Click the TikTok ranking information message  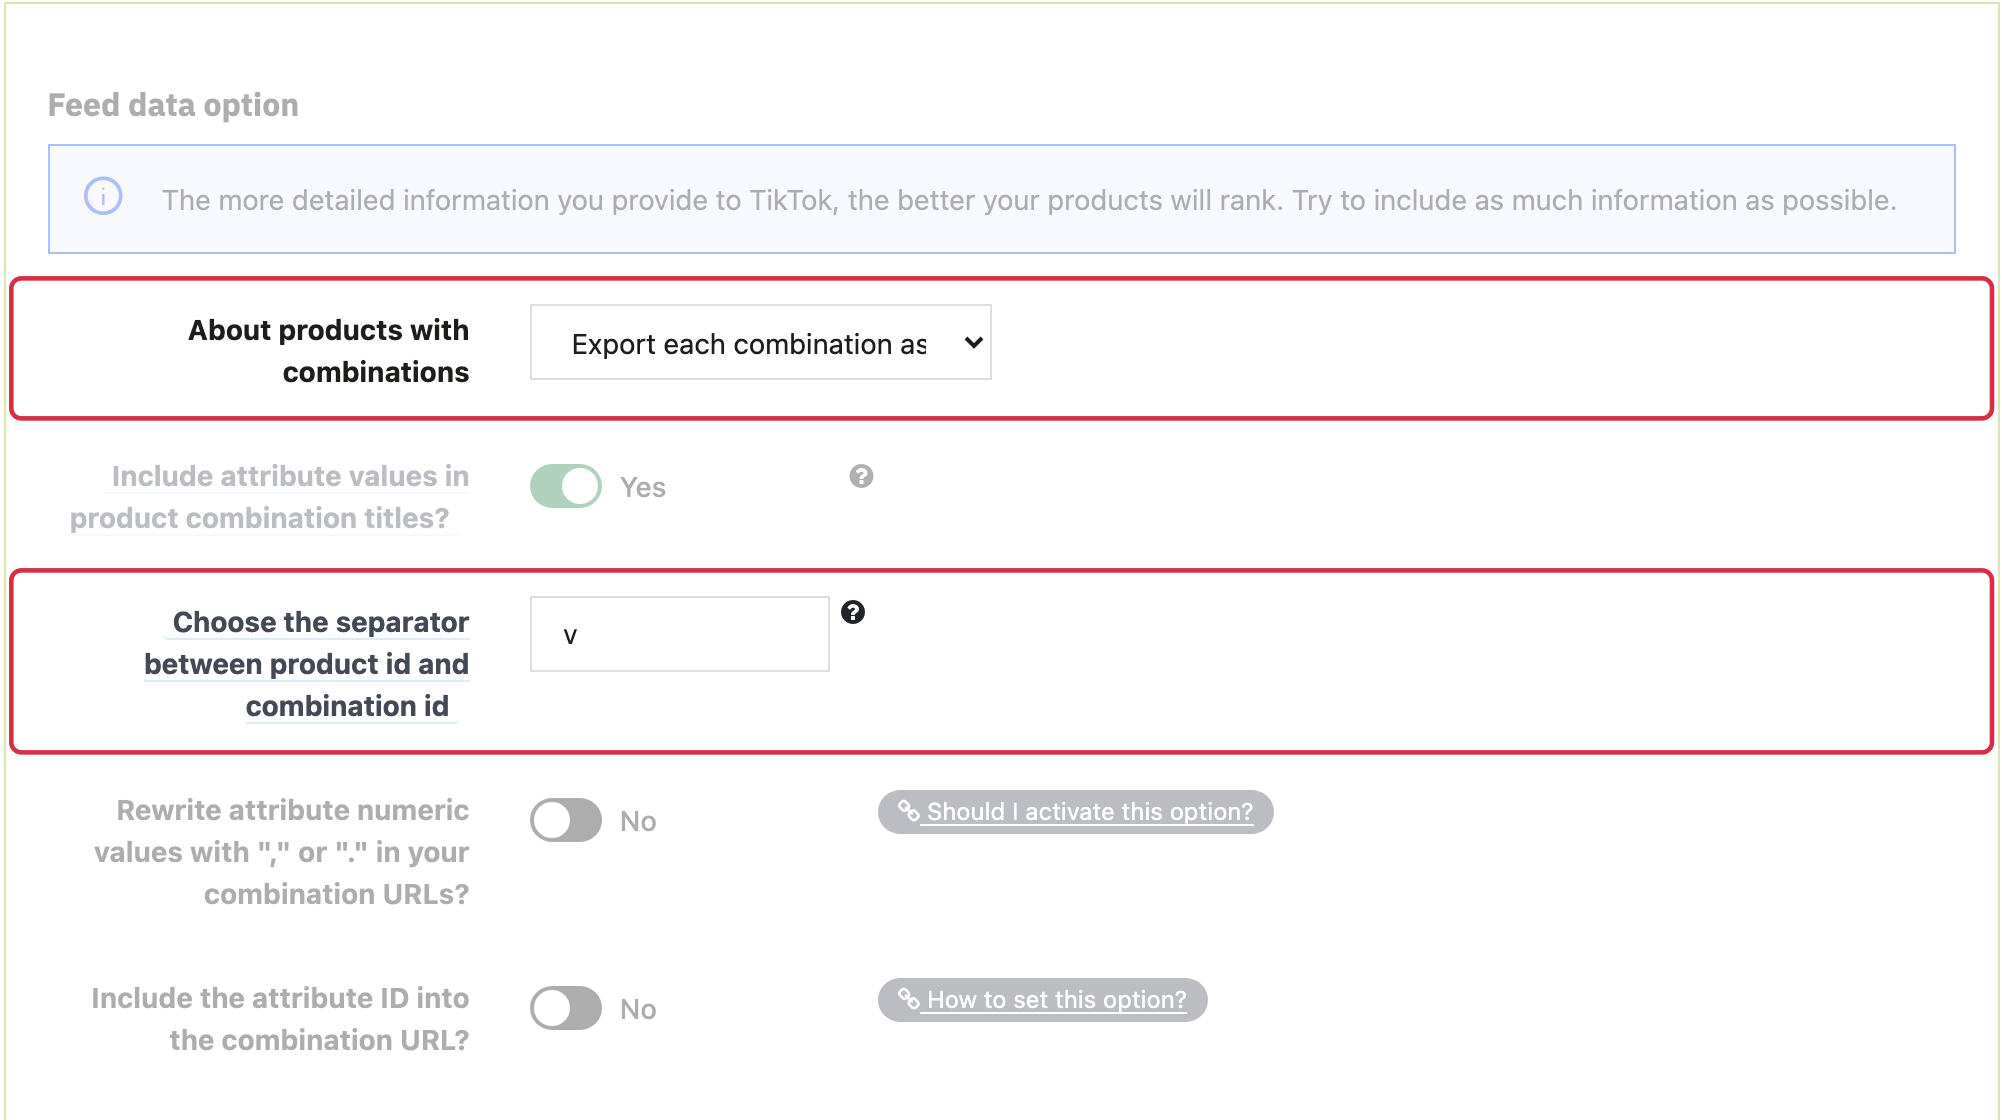[1029, 200]
